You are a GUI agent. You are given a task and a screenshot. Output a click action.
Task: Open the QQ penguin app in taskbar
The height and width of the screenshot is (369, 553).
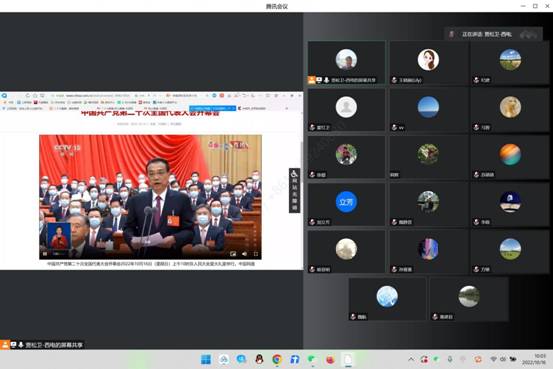click(259, 359)
